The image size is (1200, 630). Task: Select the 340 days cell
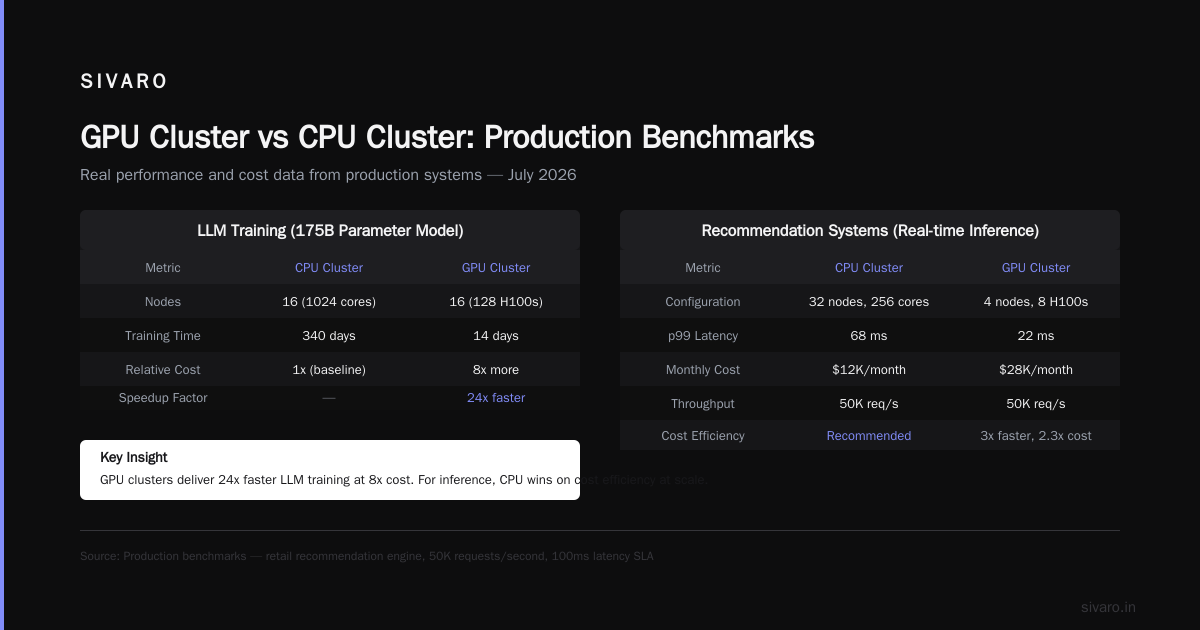[x=329, y=336]
